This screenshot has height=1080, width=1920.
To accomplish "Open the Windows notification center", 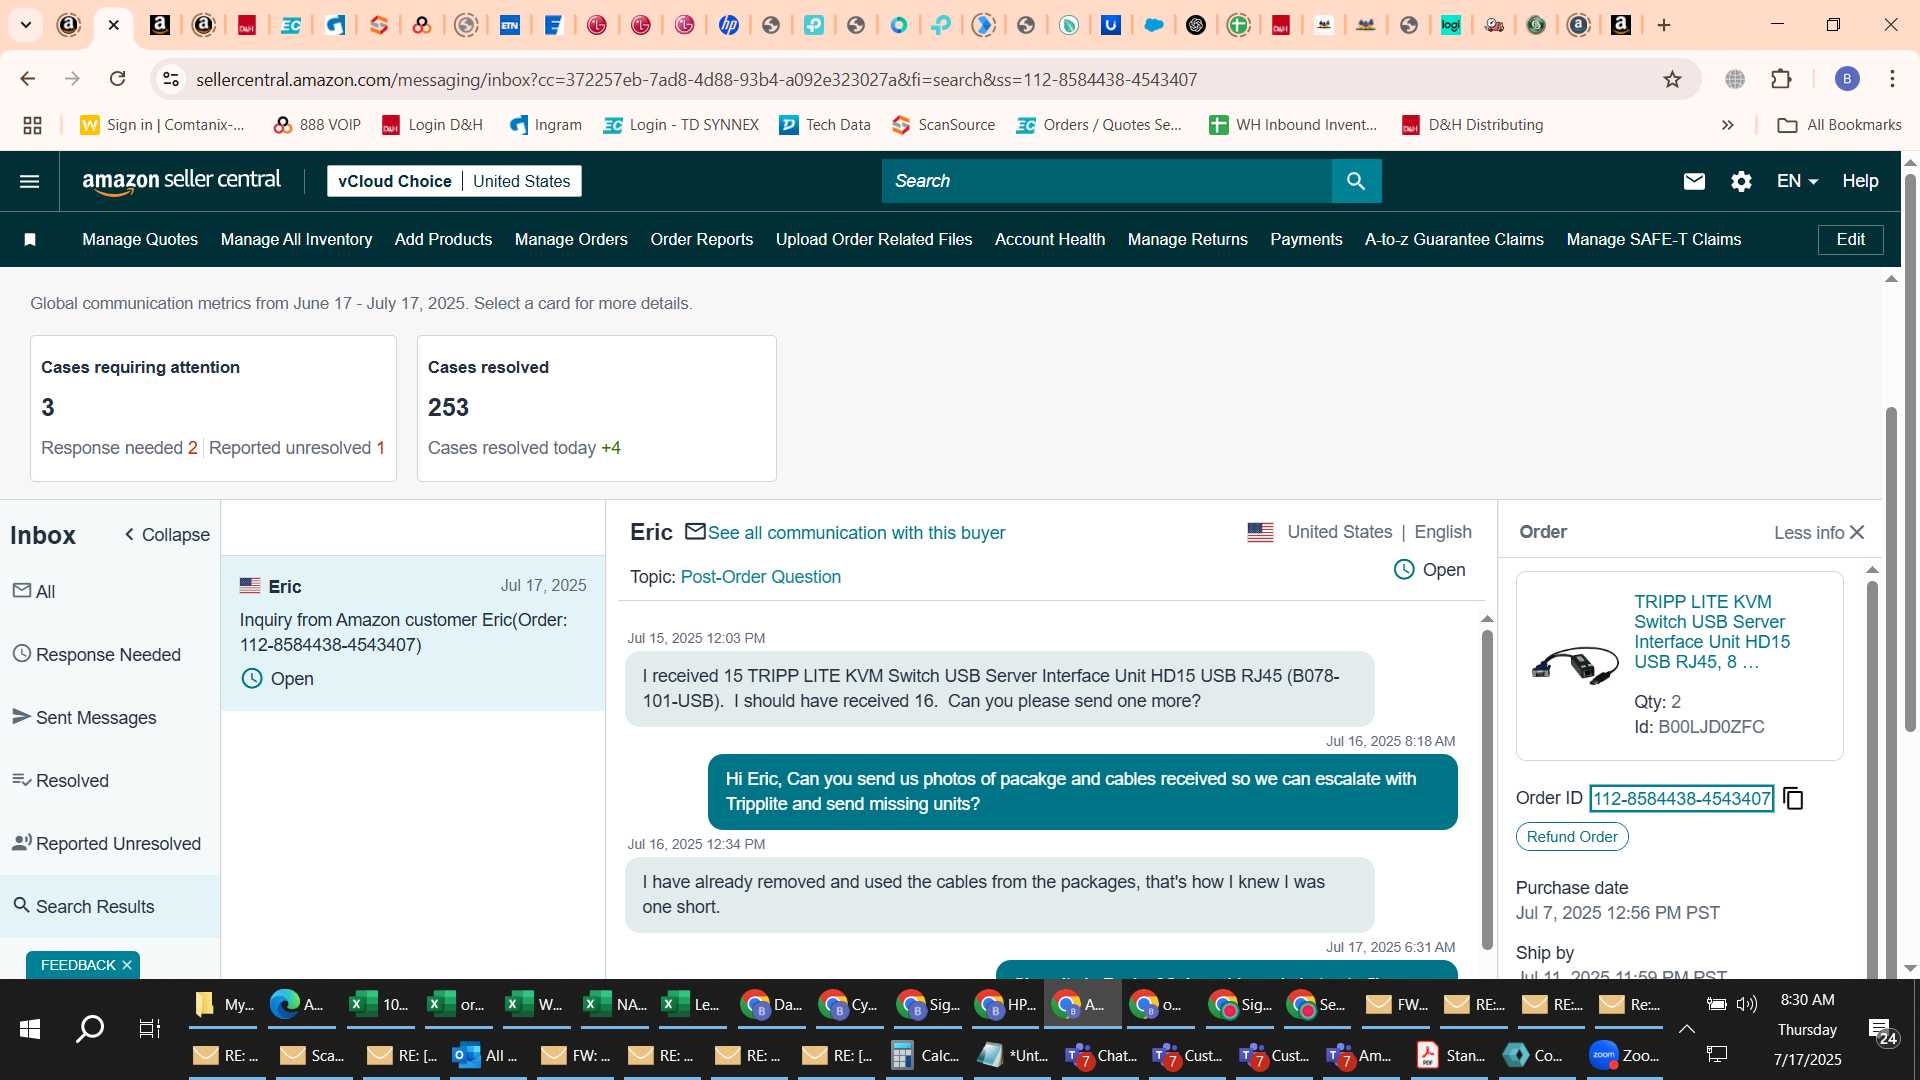I will (1883, 1032).
